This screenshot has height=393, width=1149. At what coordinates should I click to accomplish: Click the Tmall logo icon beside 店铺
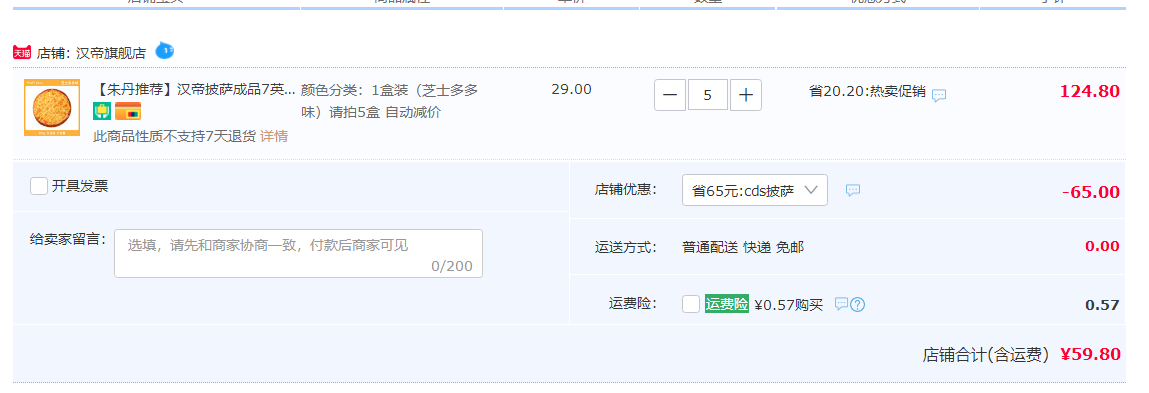click(22, 53)
